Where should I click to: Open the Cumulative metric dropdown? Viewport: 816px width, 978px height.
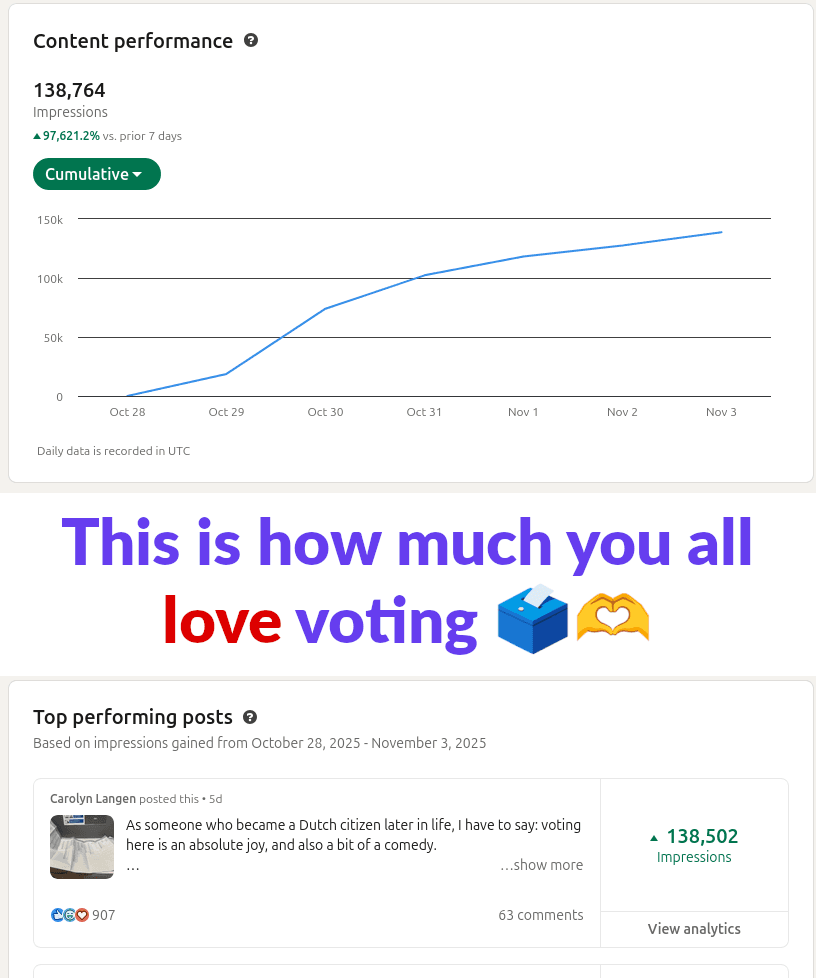click(x=97, y=174)
